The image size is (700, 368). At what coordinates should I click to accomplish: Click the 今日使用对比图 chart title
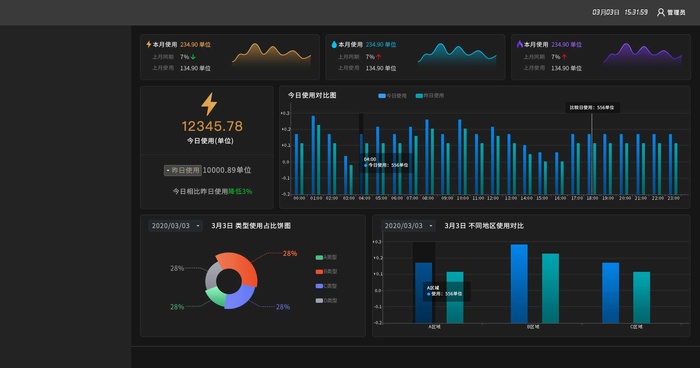pyautogui.click(x=312, y=95)
